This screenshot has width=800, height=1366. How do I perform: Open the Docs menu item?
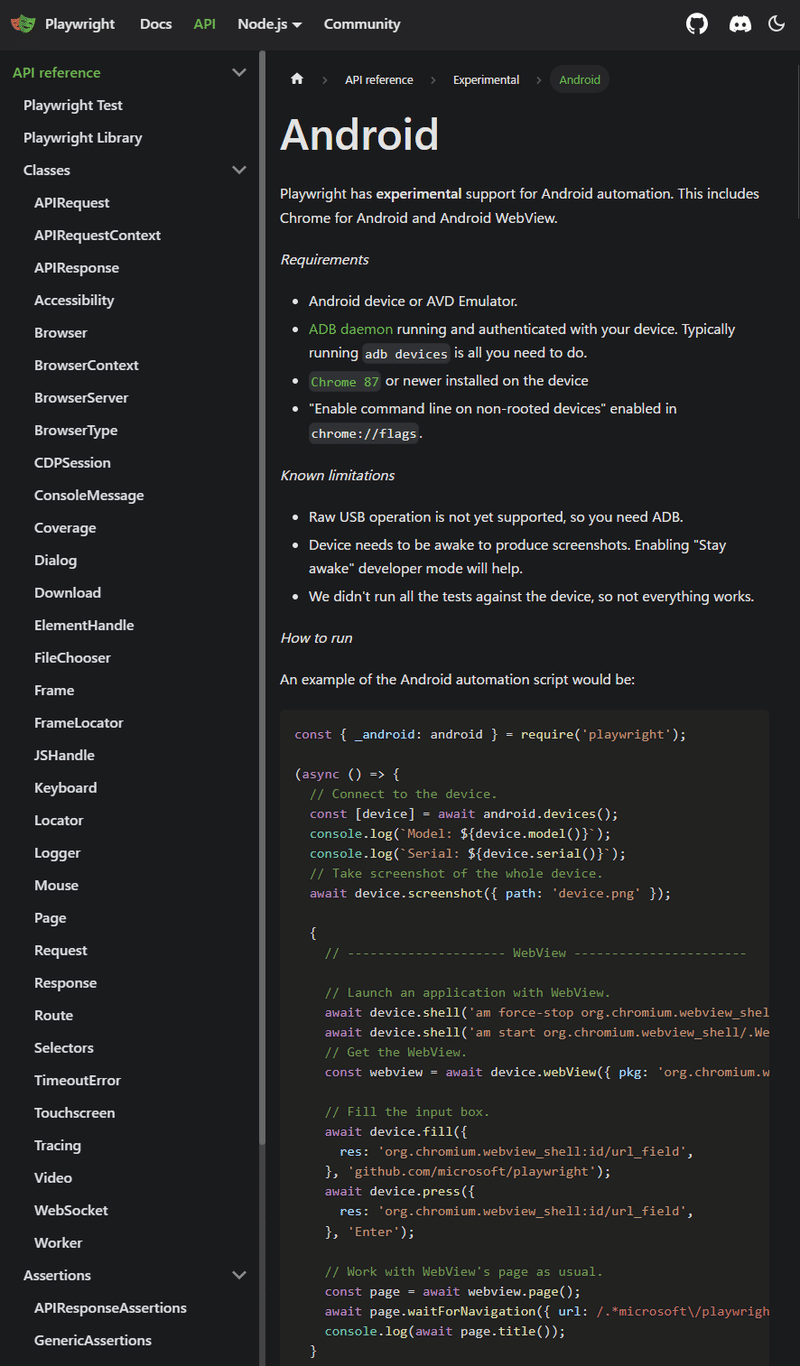click(156, 24)
